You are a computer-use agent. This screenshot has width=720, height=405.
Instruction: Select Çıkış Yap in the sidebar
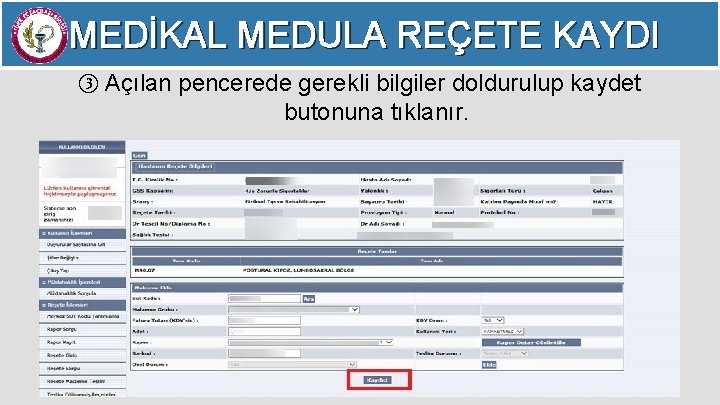58,271
